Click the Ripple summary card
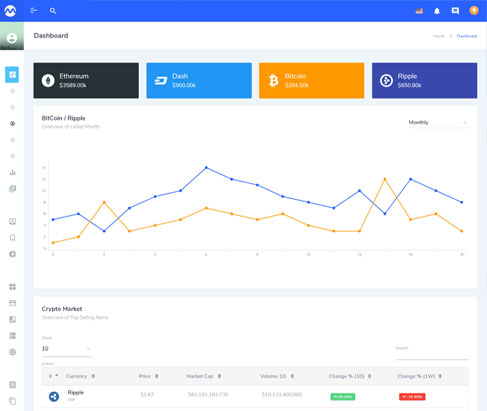 [x=424, y=80]
